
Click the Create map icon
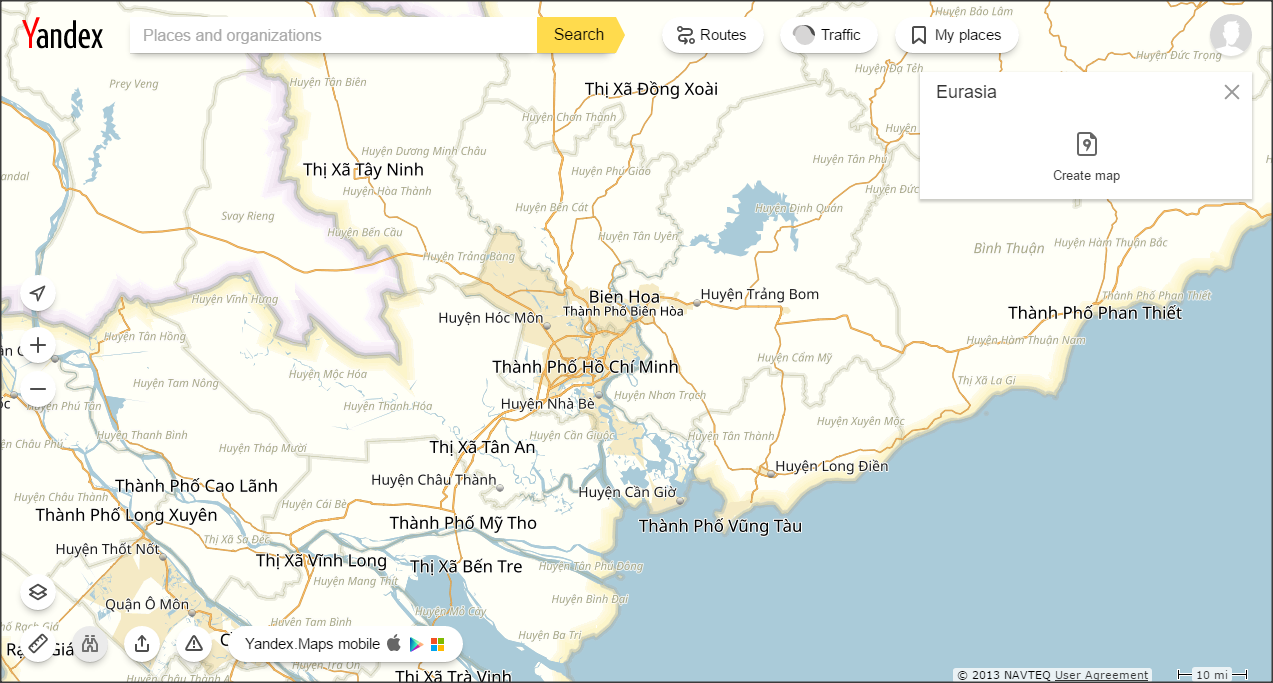[x=1086, y=145]
